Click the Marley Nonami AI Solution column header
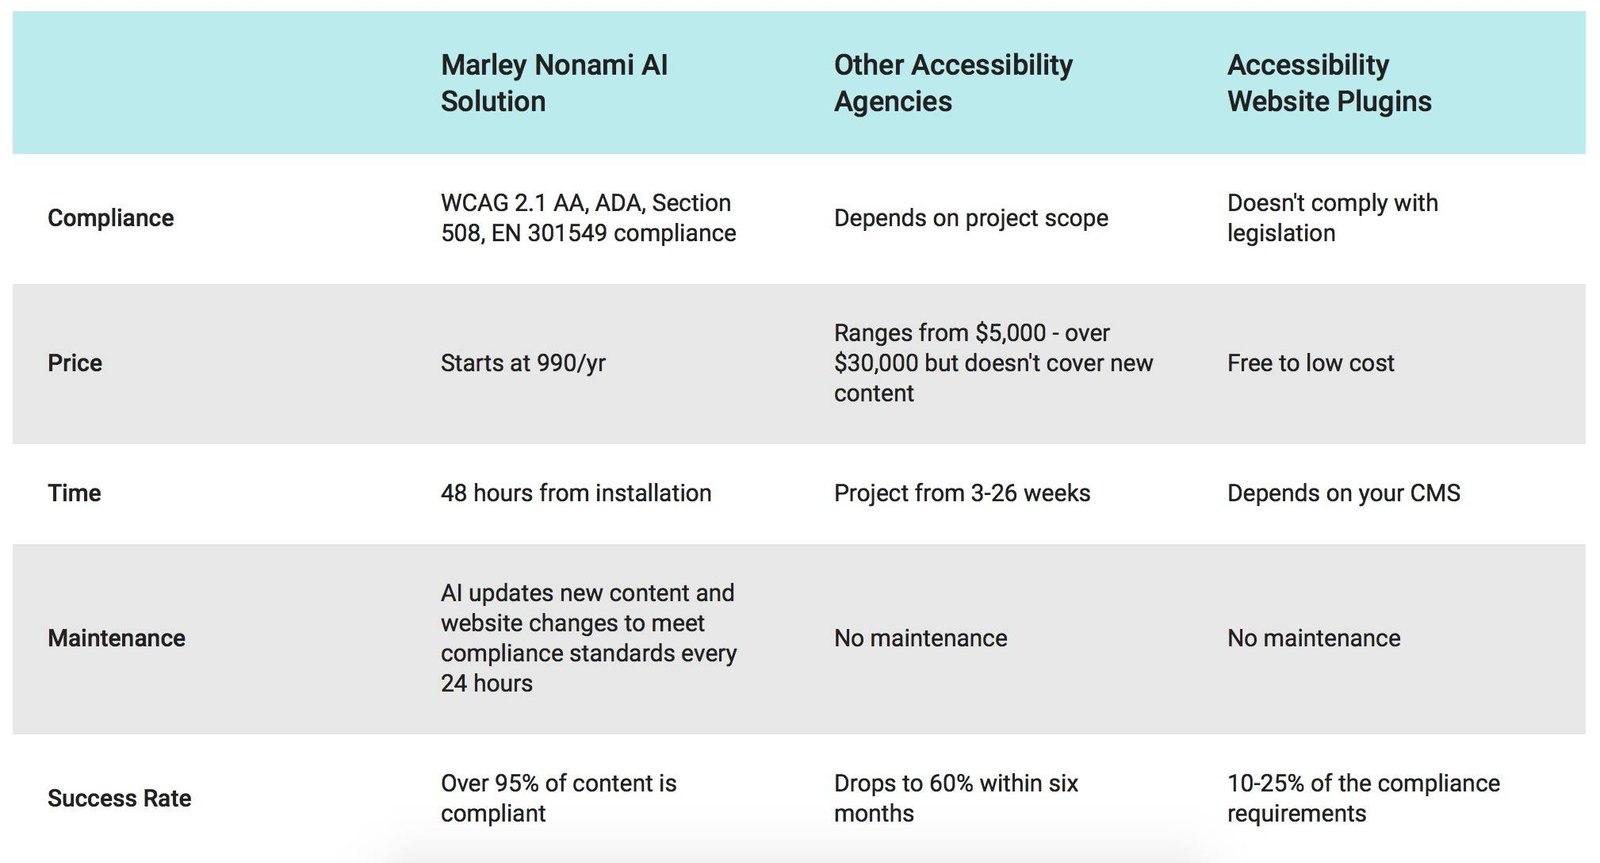 coord(554,83)
